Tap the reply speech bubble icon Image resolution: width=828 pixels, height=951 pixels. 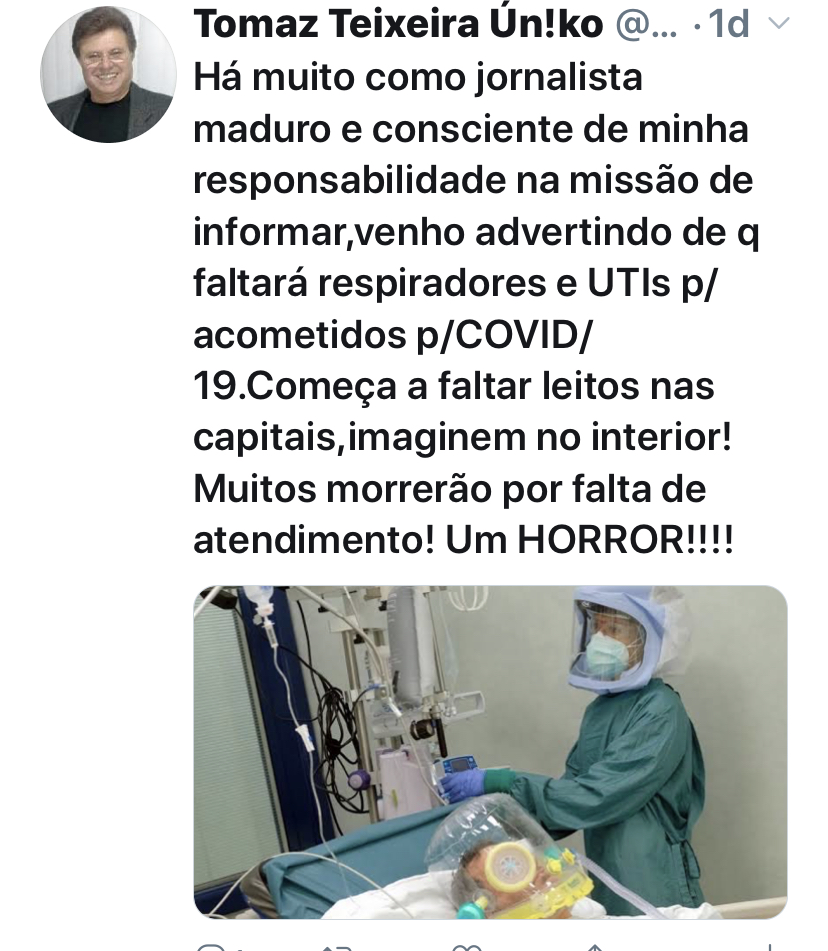pyautogui.click(x=212, y=947)
